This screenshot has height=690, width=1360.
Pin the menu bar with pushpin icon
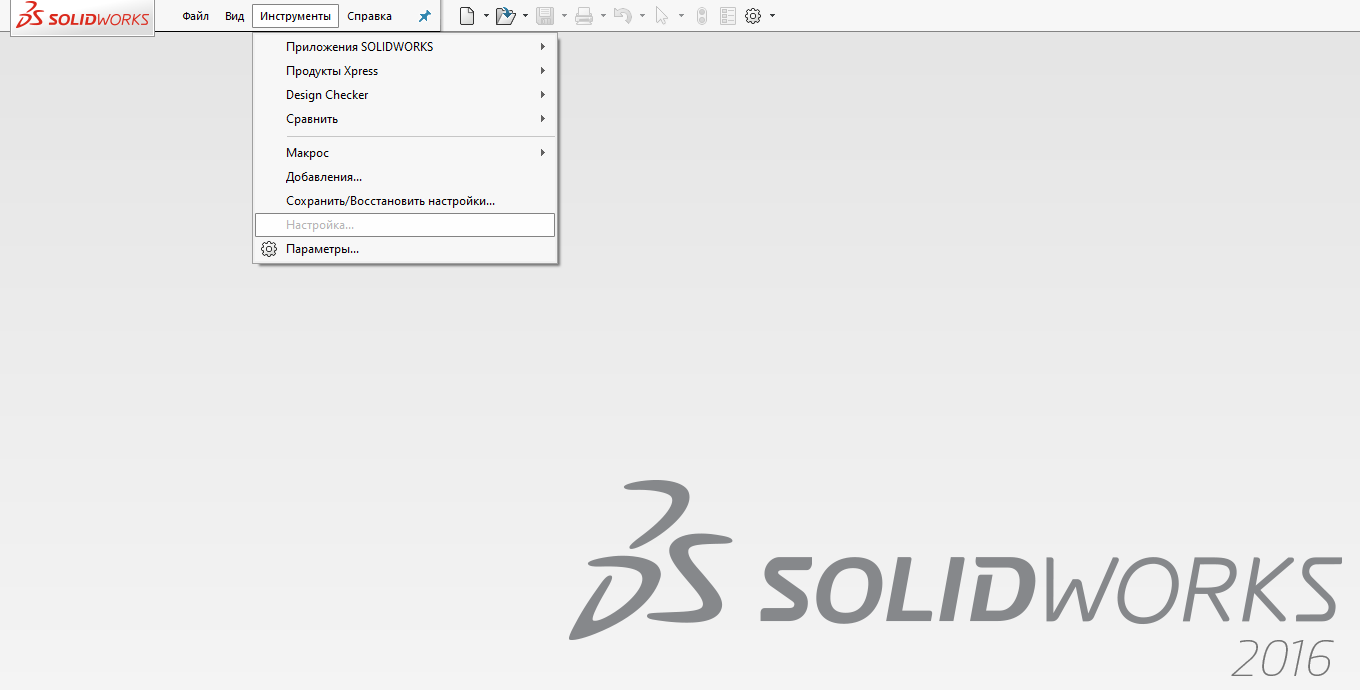(x=425, y=16)
